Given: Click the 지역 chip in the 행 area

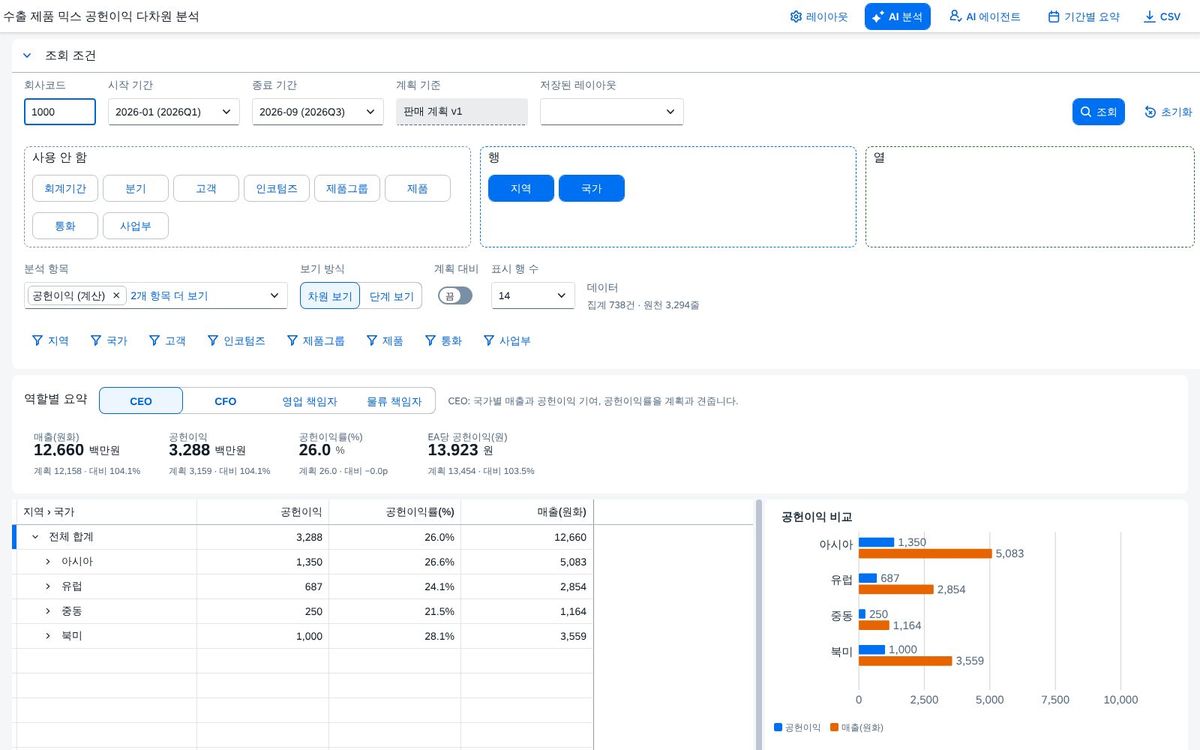Looking at the screenshot, I should (520, 188).
